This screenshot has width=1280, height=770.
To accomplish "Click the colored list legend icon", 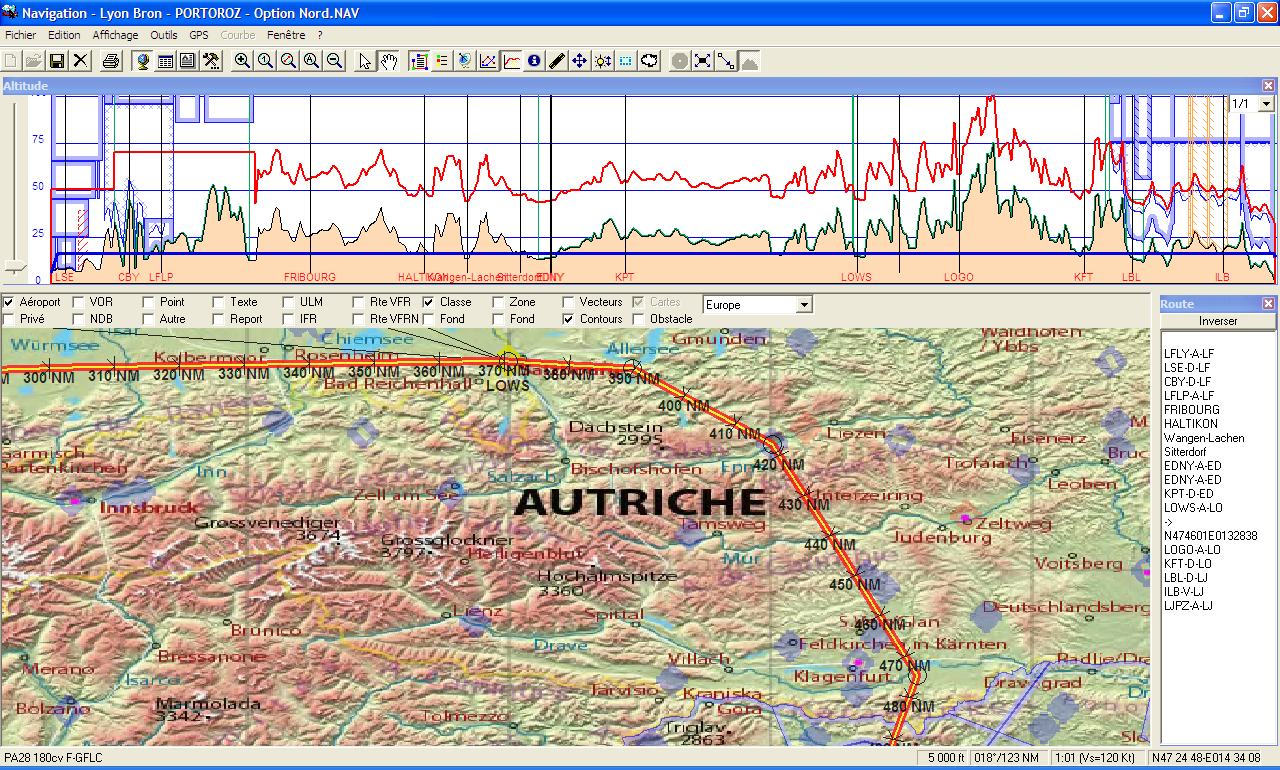I will [x=442, y=61].
